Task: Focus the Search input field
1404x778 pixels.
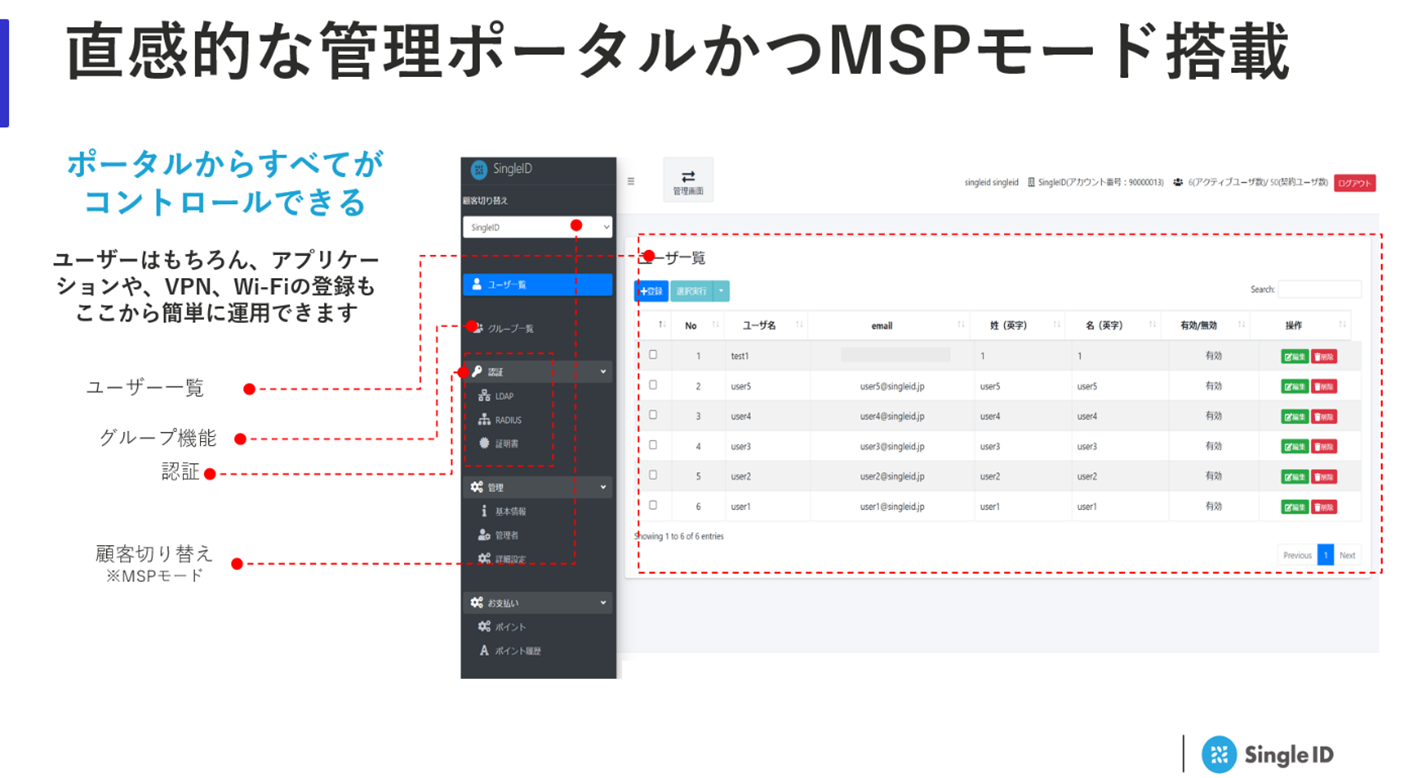Action: 1319,289
